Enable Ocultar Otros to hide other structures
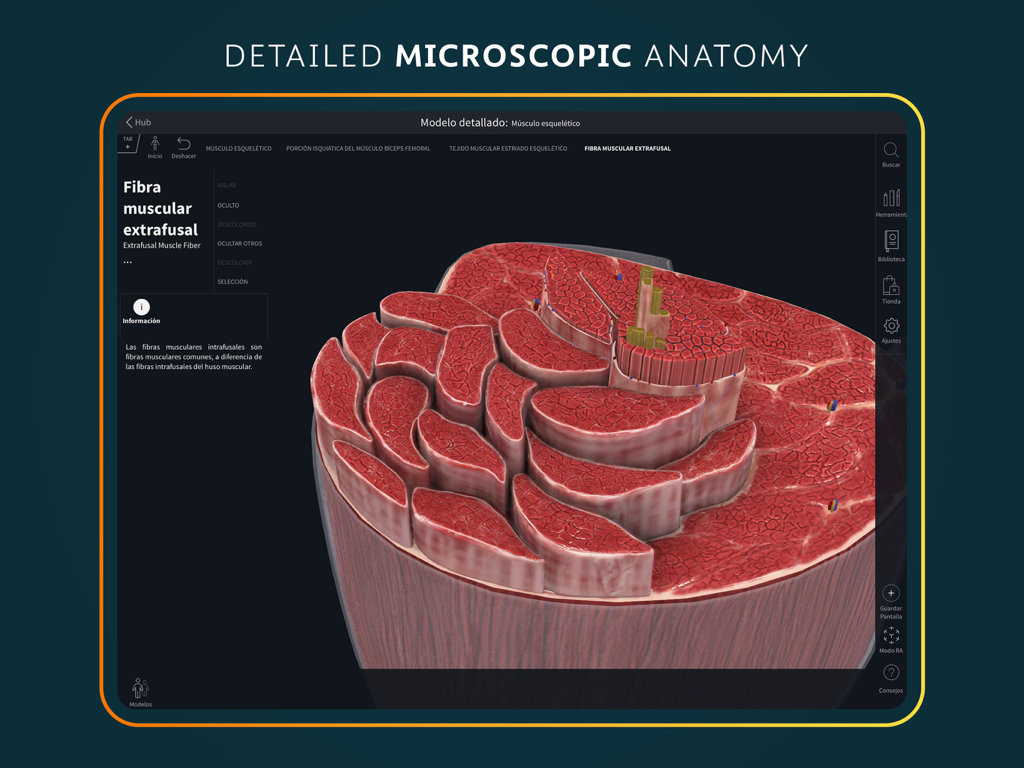The image size is (1024, 768). tap(239, 243)
